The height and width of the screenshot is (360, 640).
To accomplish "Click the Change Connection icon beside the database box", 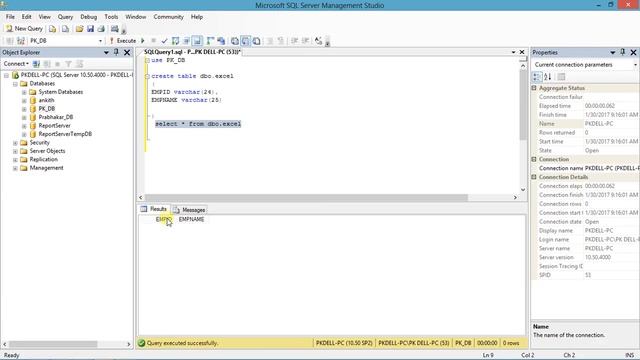I will point(21,41).
